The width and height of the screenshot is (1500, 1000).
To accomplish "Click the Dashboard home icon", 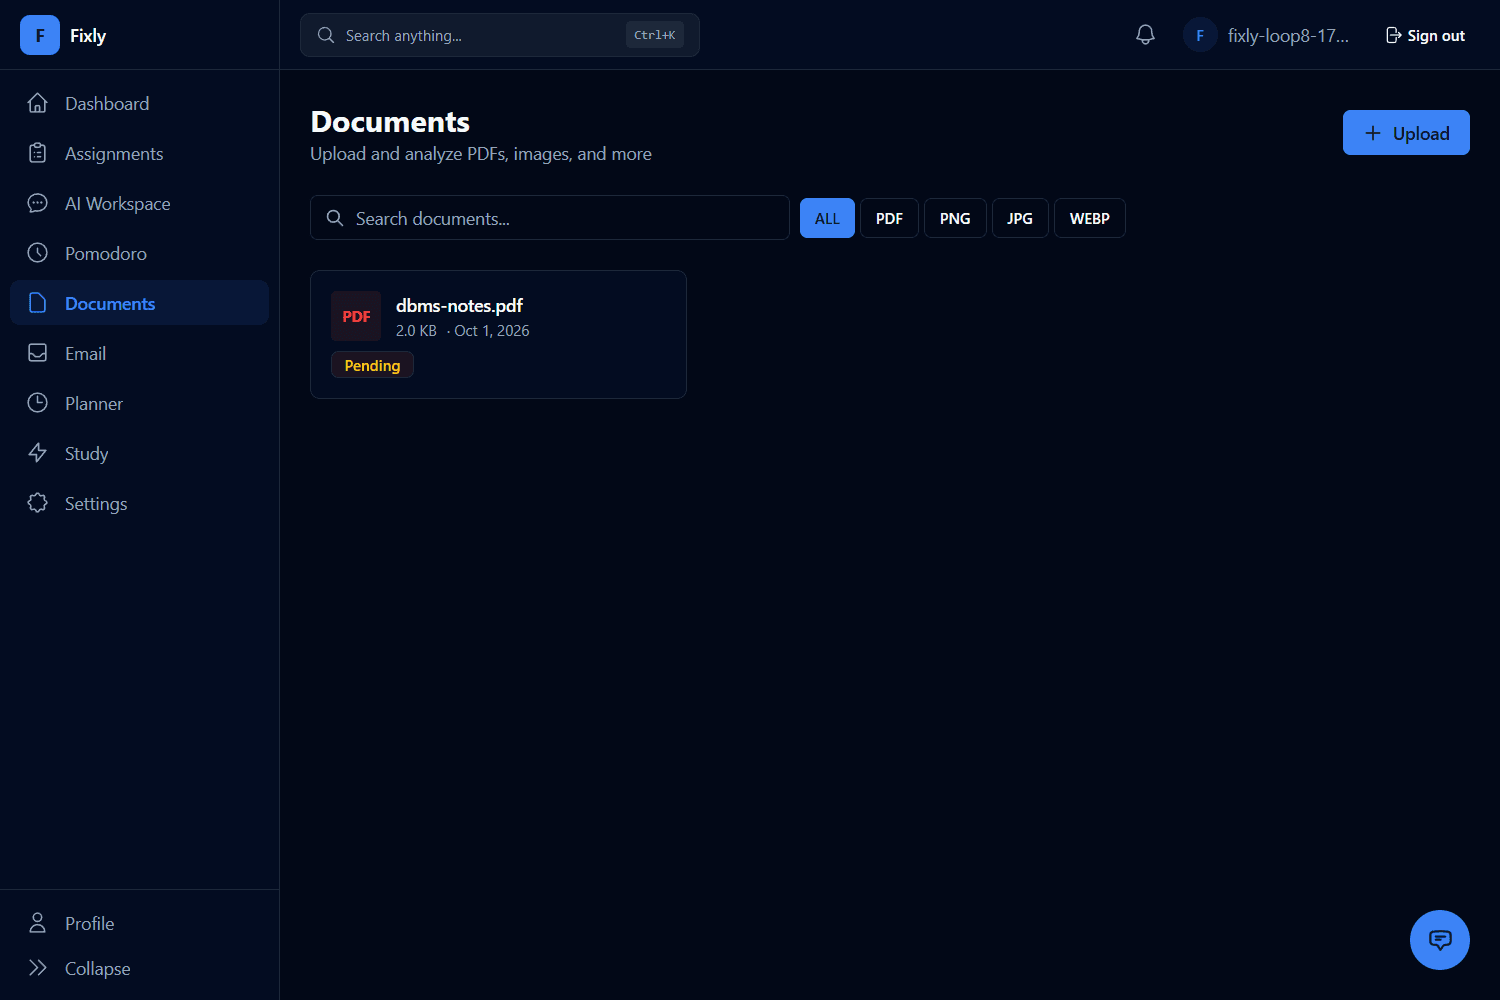I will pos(38,103).
